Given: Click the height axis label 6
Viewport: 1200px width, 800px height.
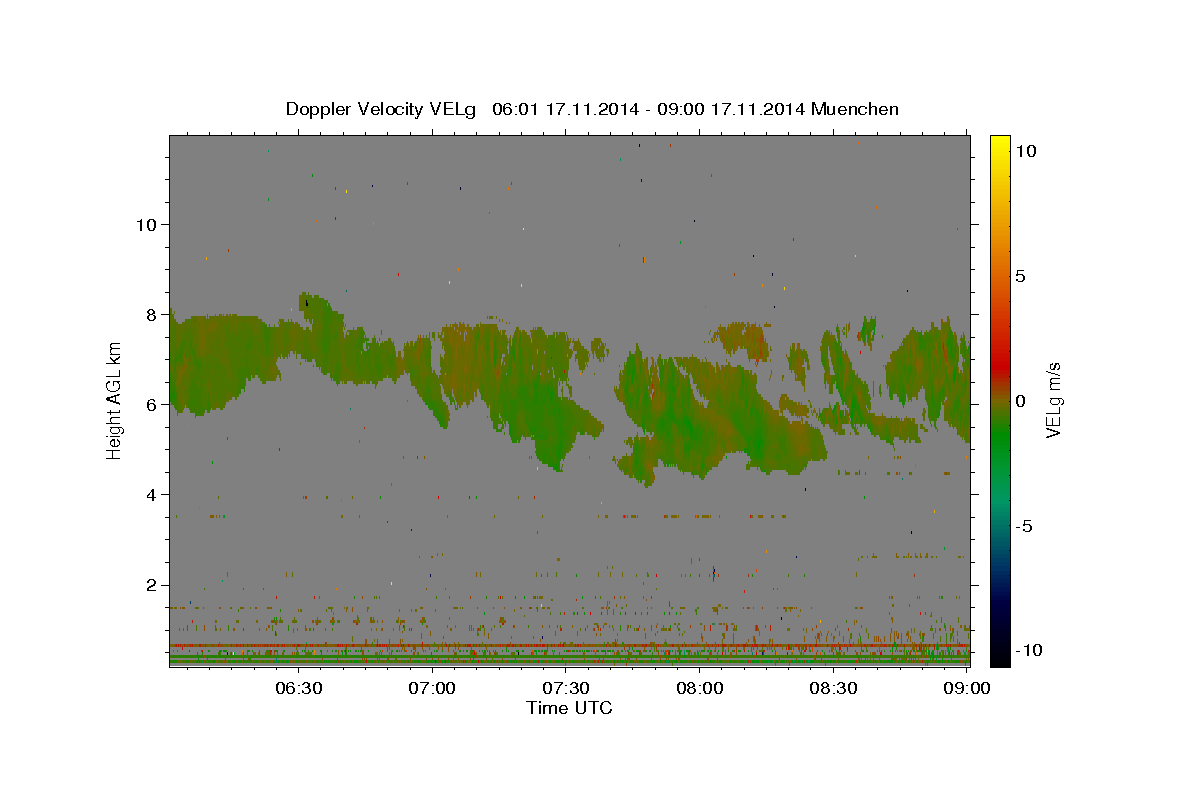Looking at the screenshot, I should (x=151, y=404).
